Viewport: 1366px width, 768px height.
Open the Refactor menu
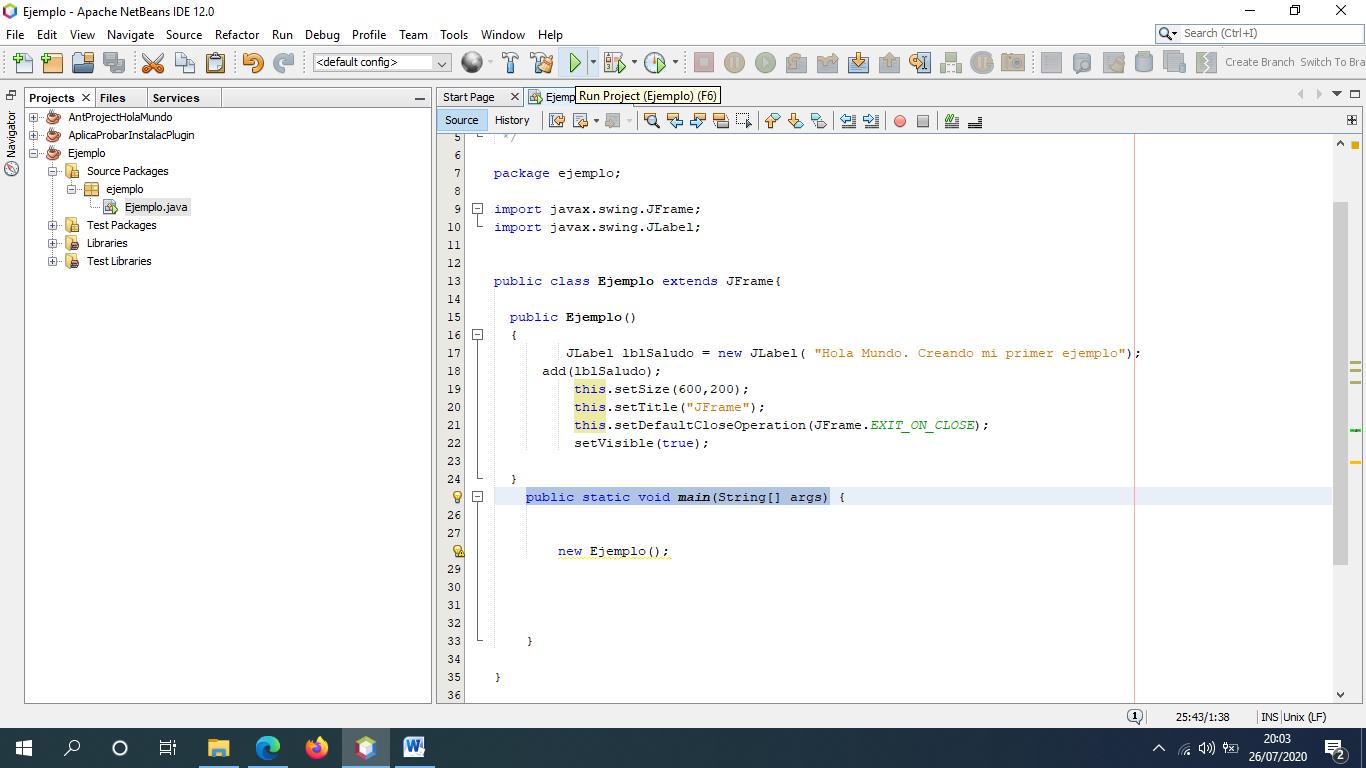237,34
